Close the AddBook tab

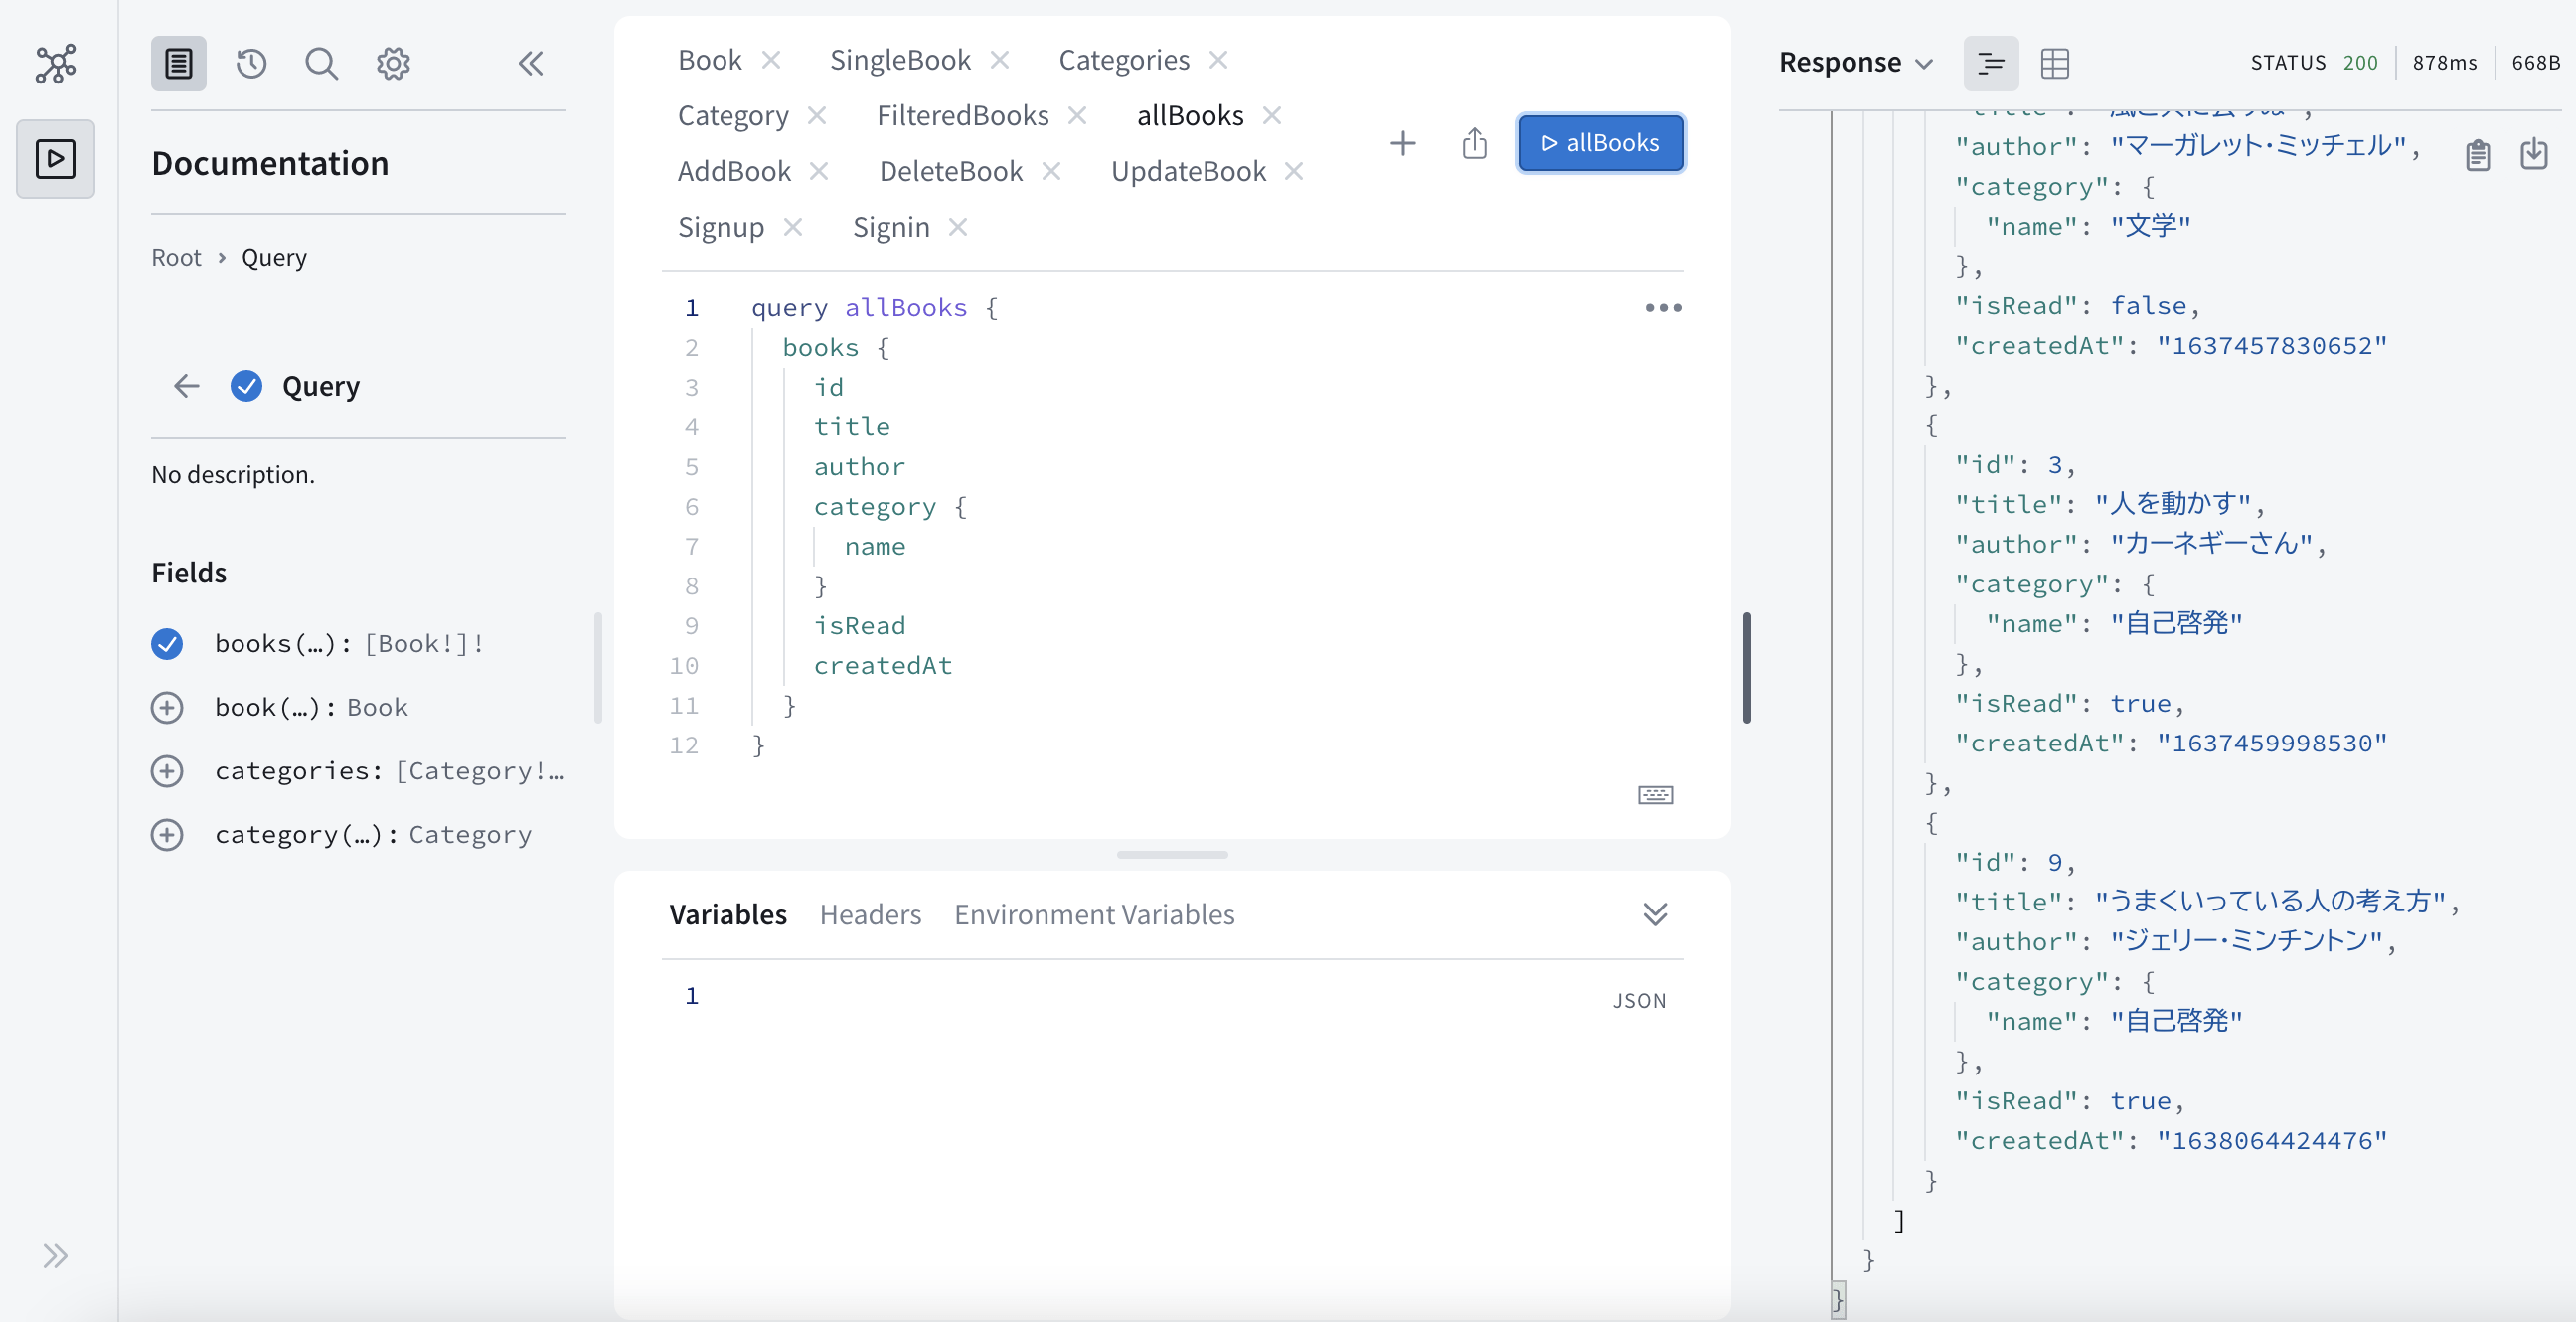(x=818, y=171)
